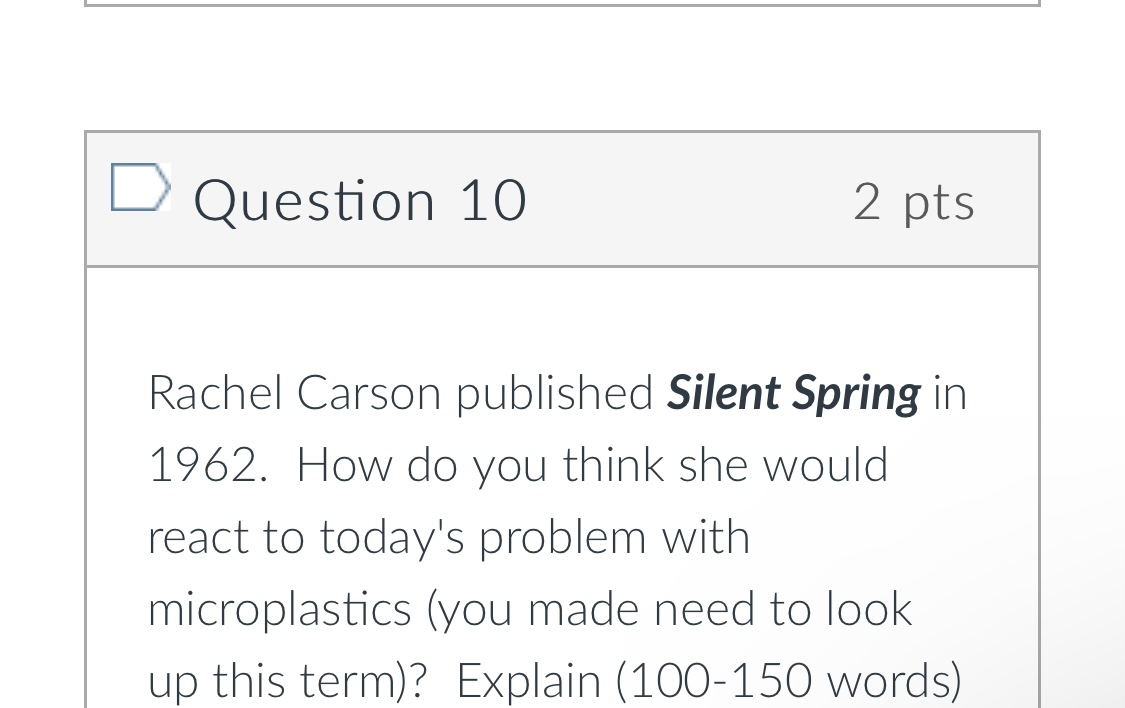This screenshot has width=1125, height=708.
Task: Click the name Rachel Carson
Action: (294, 392)
